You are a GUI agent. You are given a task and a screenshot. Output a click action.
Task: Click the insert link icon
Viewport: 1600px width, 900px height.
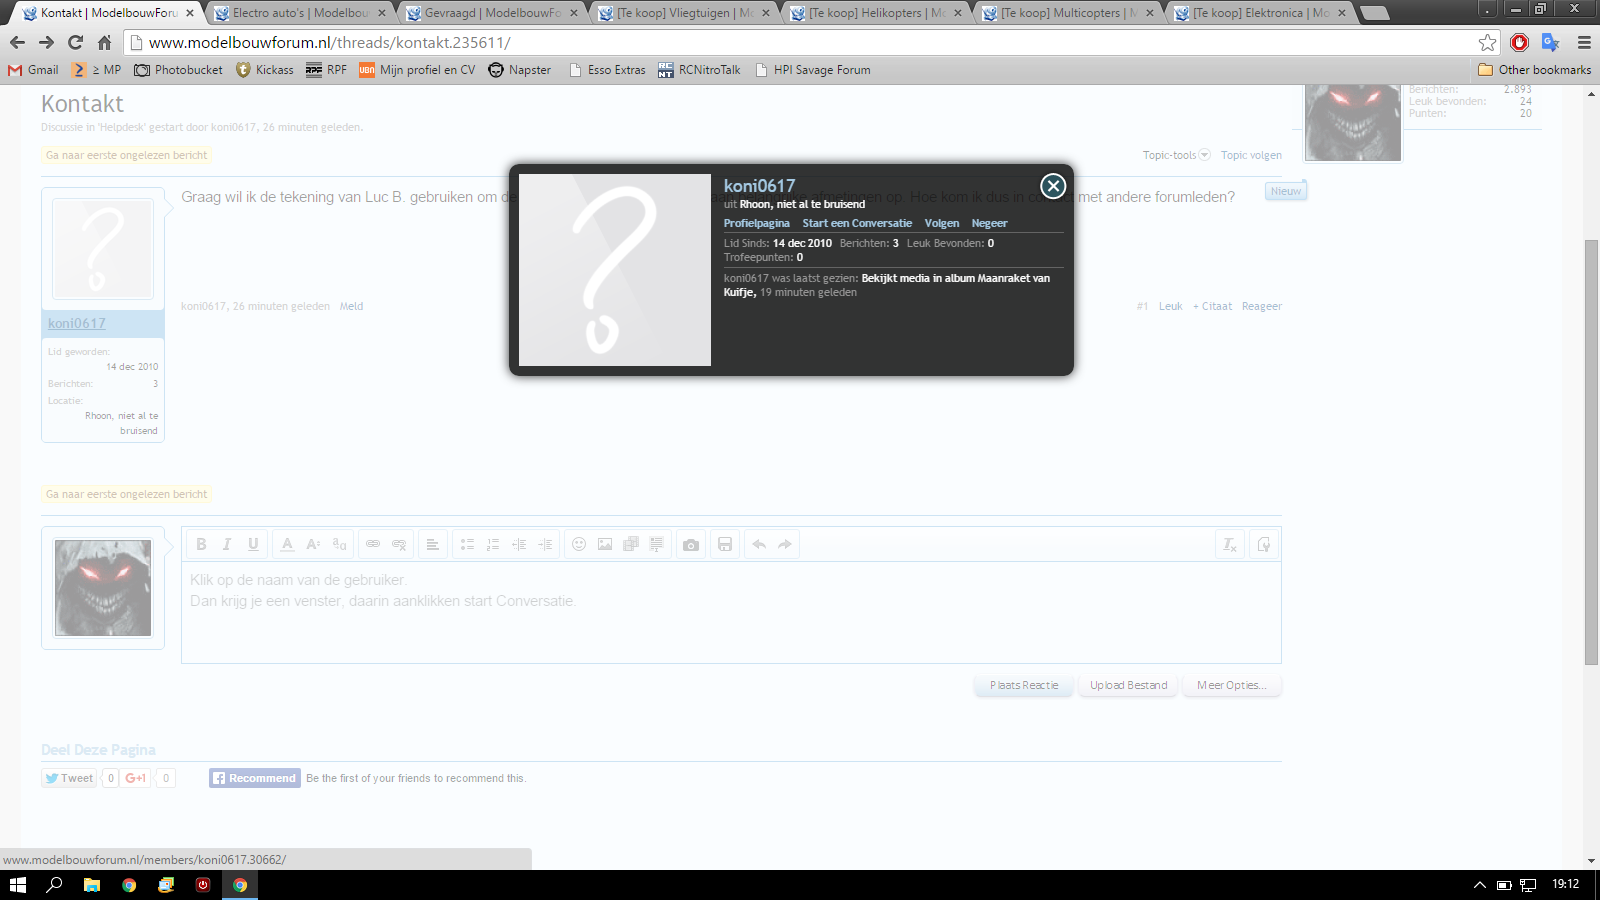[373, 544]
